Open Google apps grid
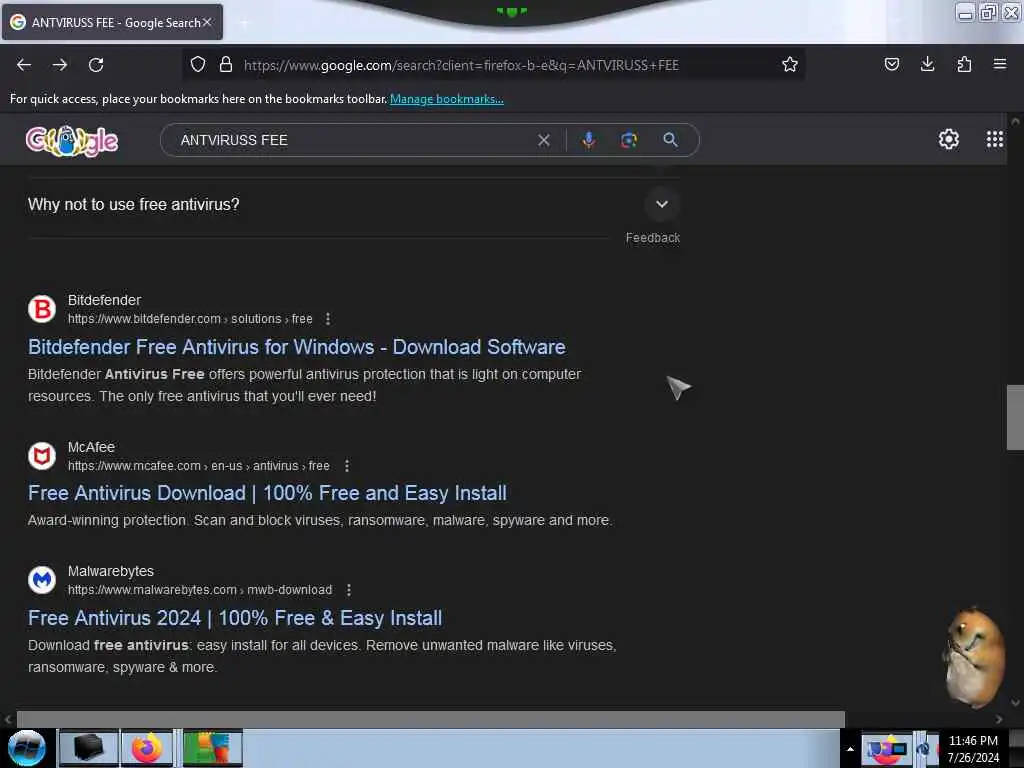This screenshot has height=768, width=1024. [x=994, y=139]
